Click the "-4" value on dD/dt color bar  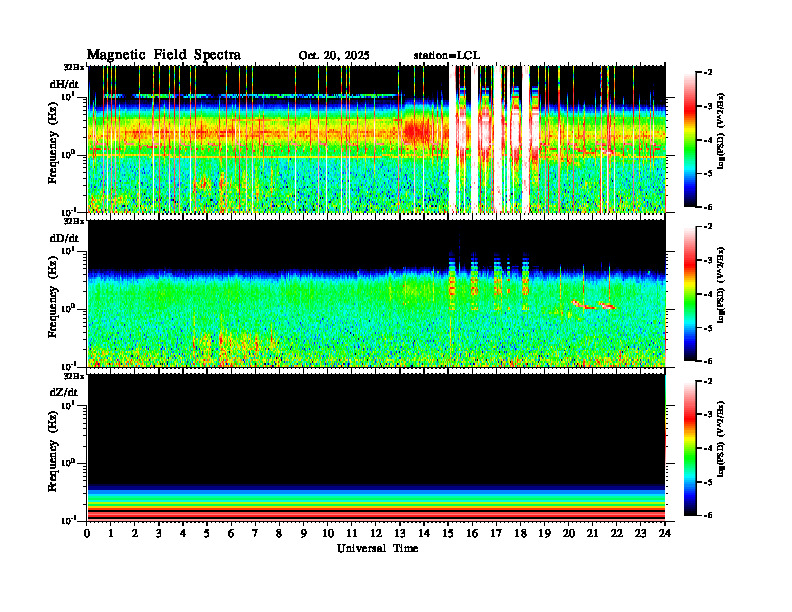coord(708,294)
